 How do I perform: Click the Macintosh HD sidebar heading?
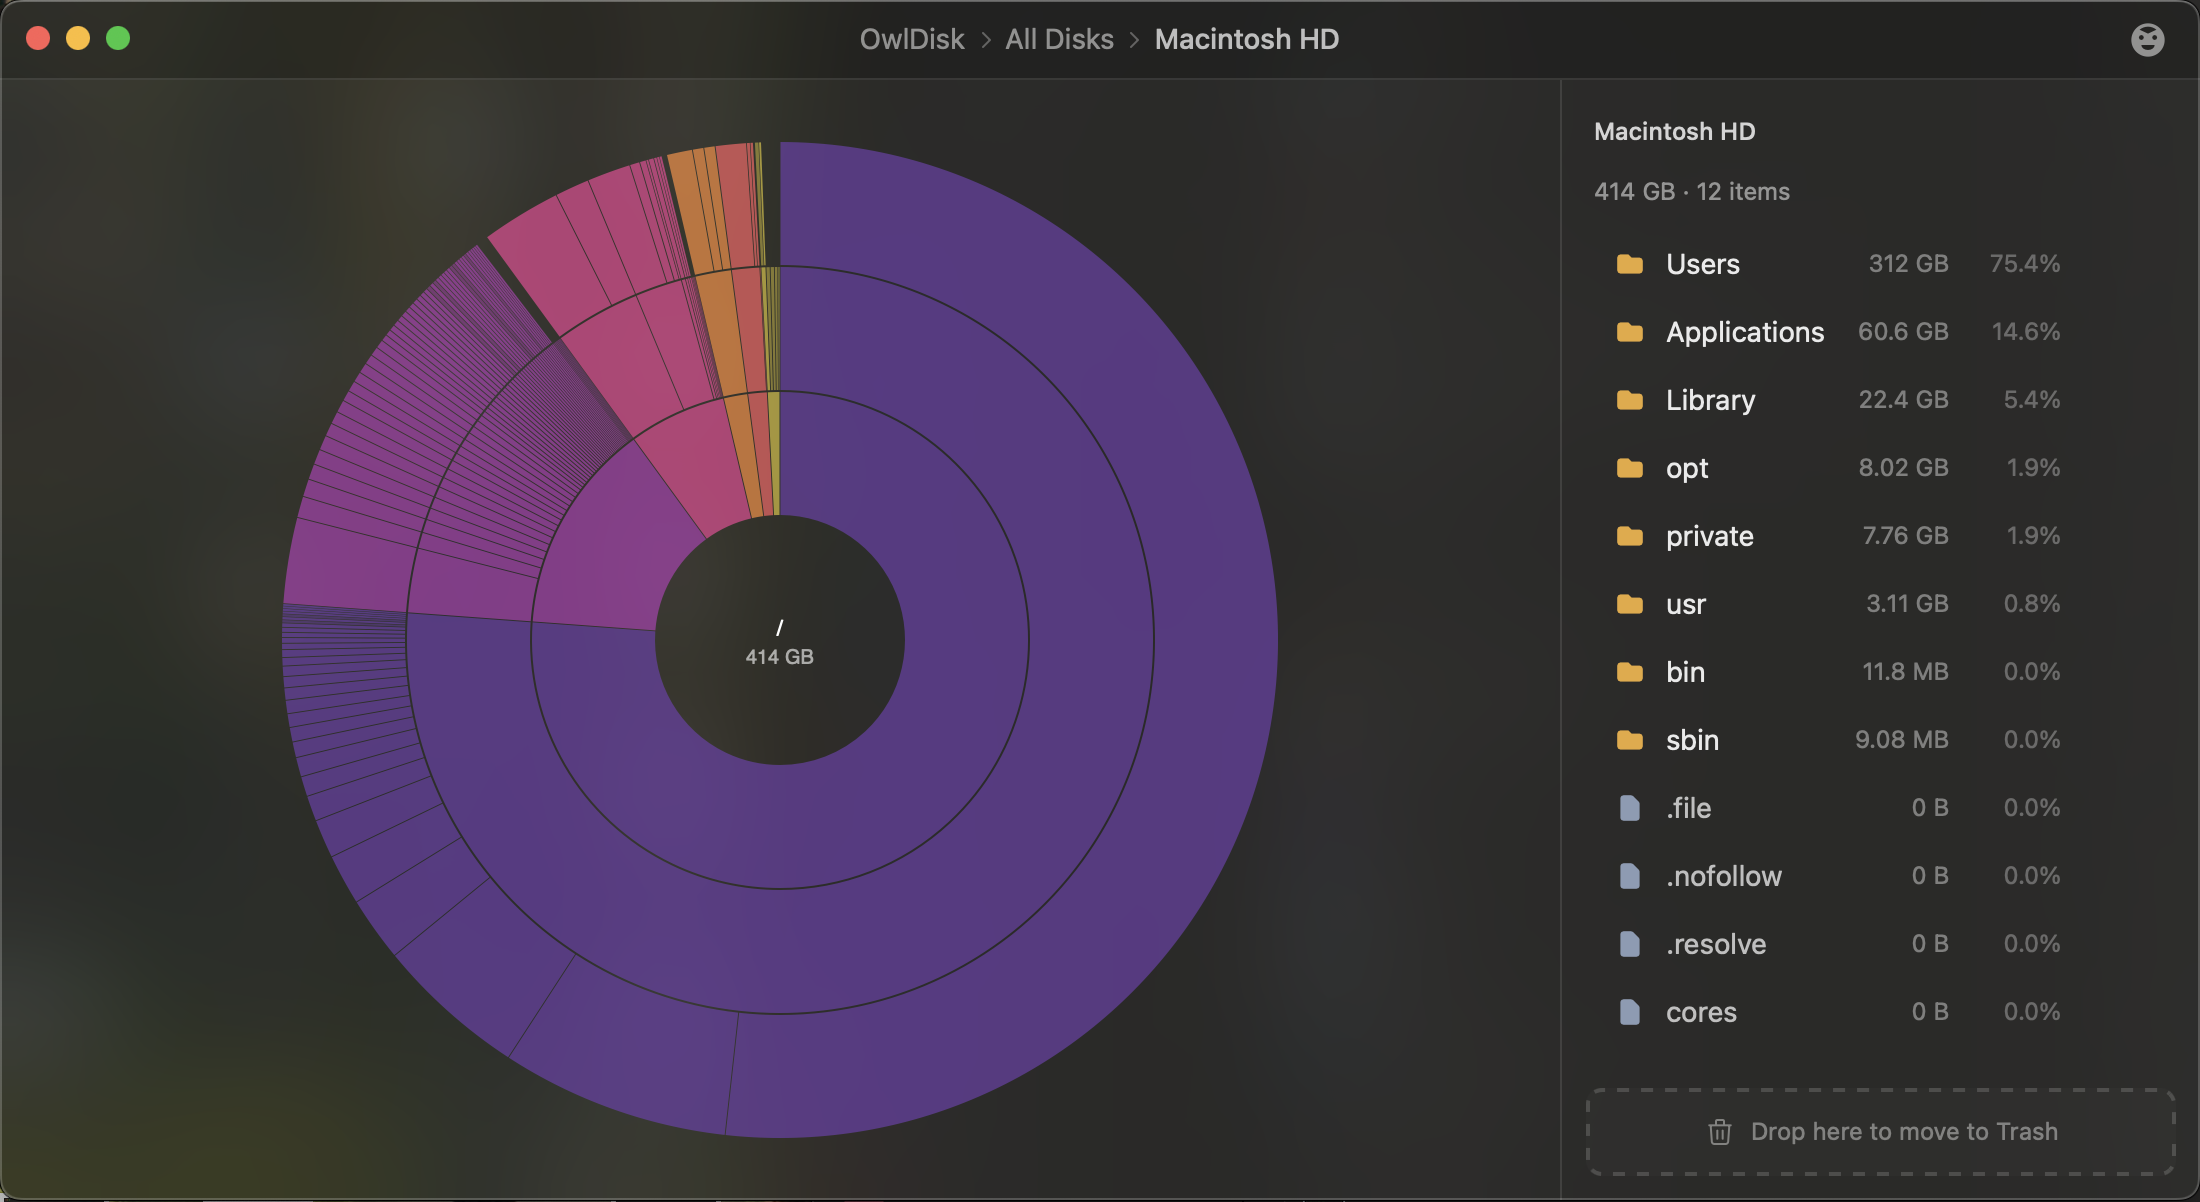[1674, 132]
